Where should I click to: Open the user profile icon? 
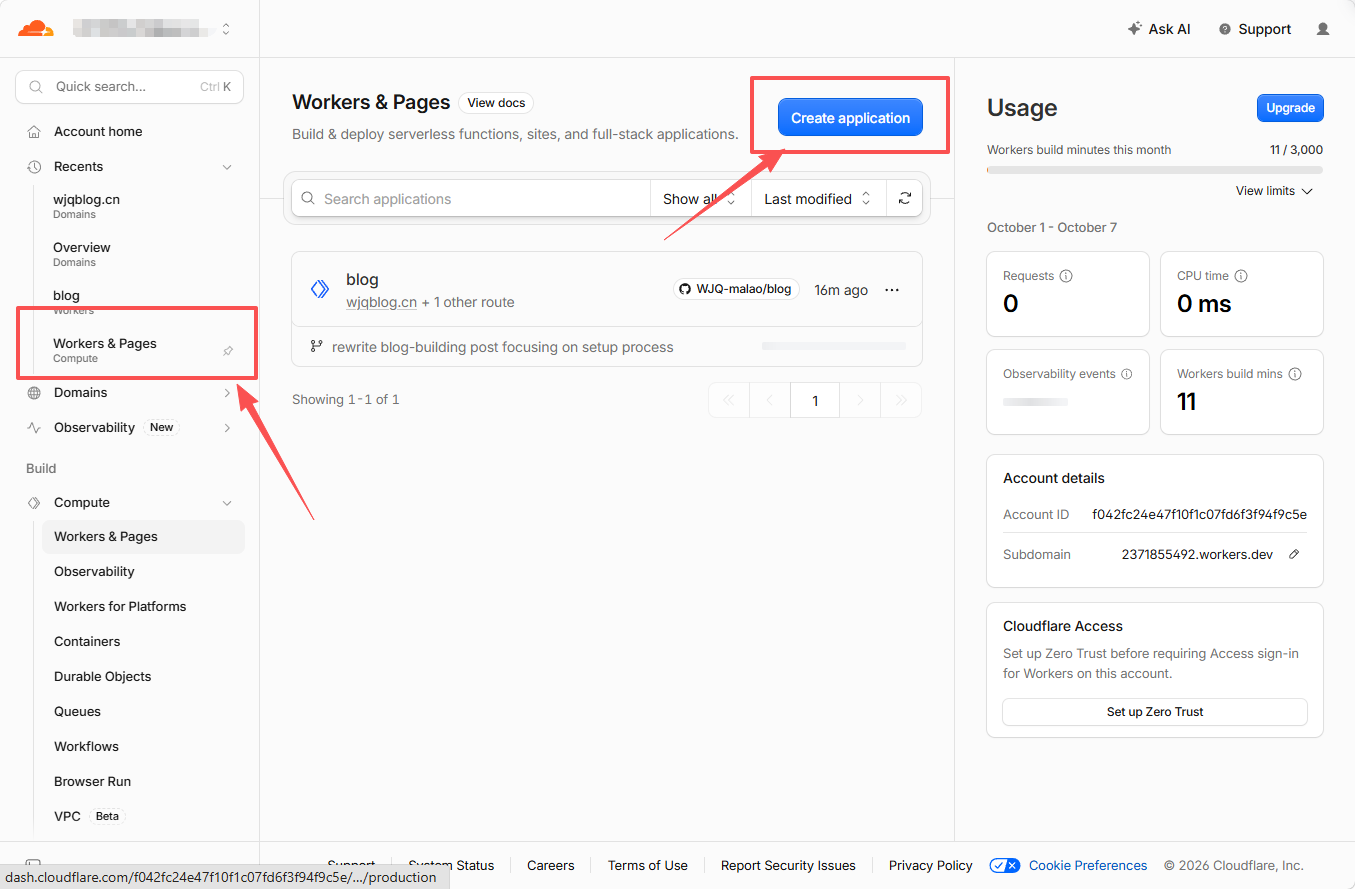pos(1323,29)
